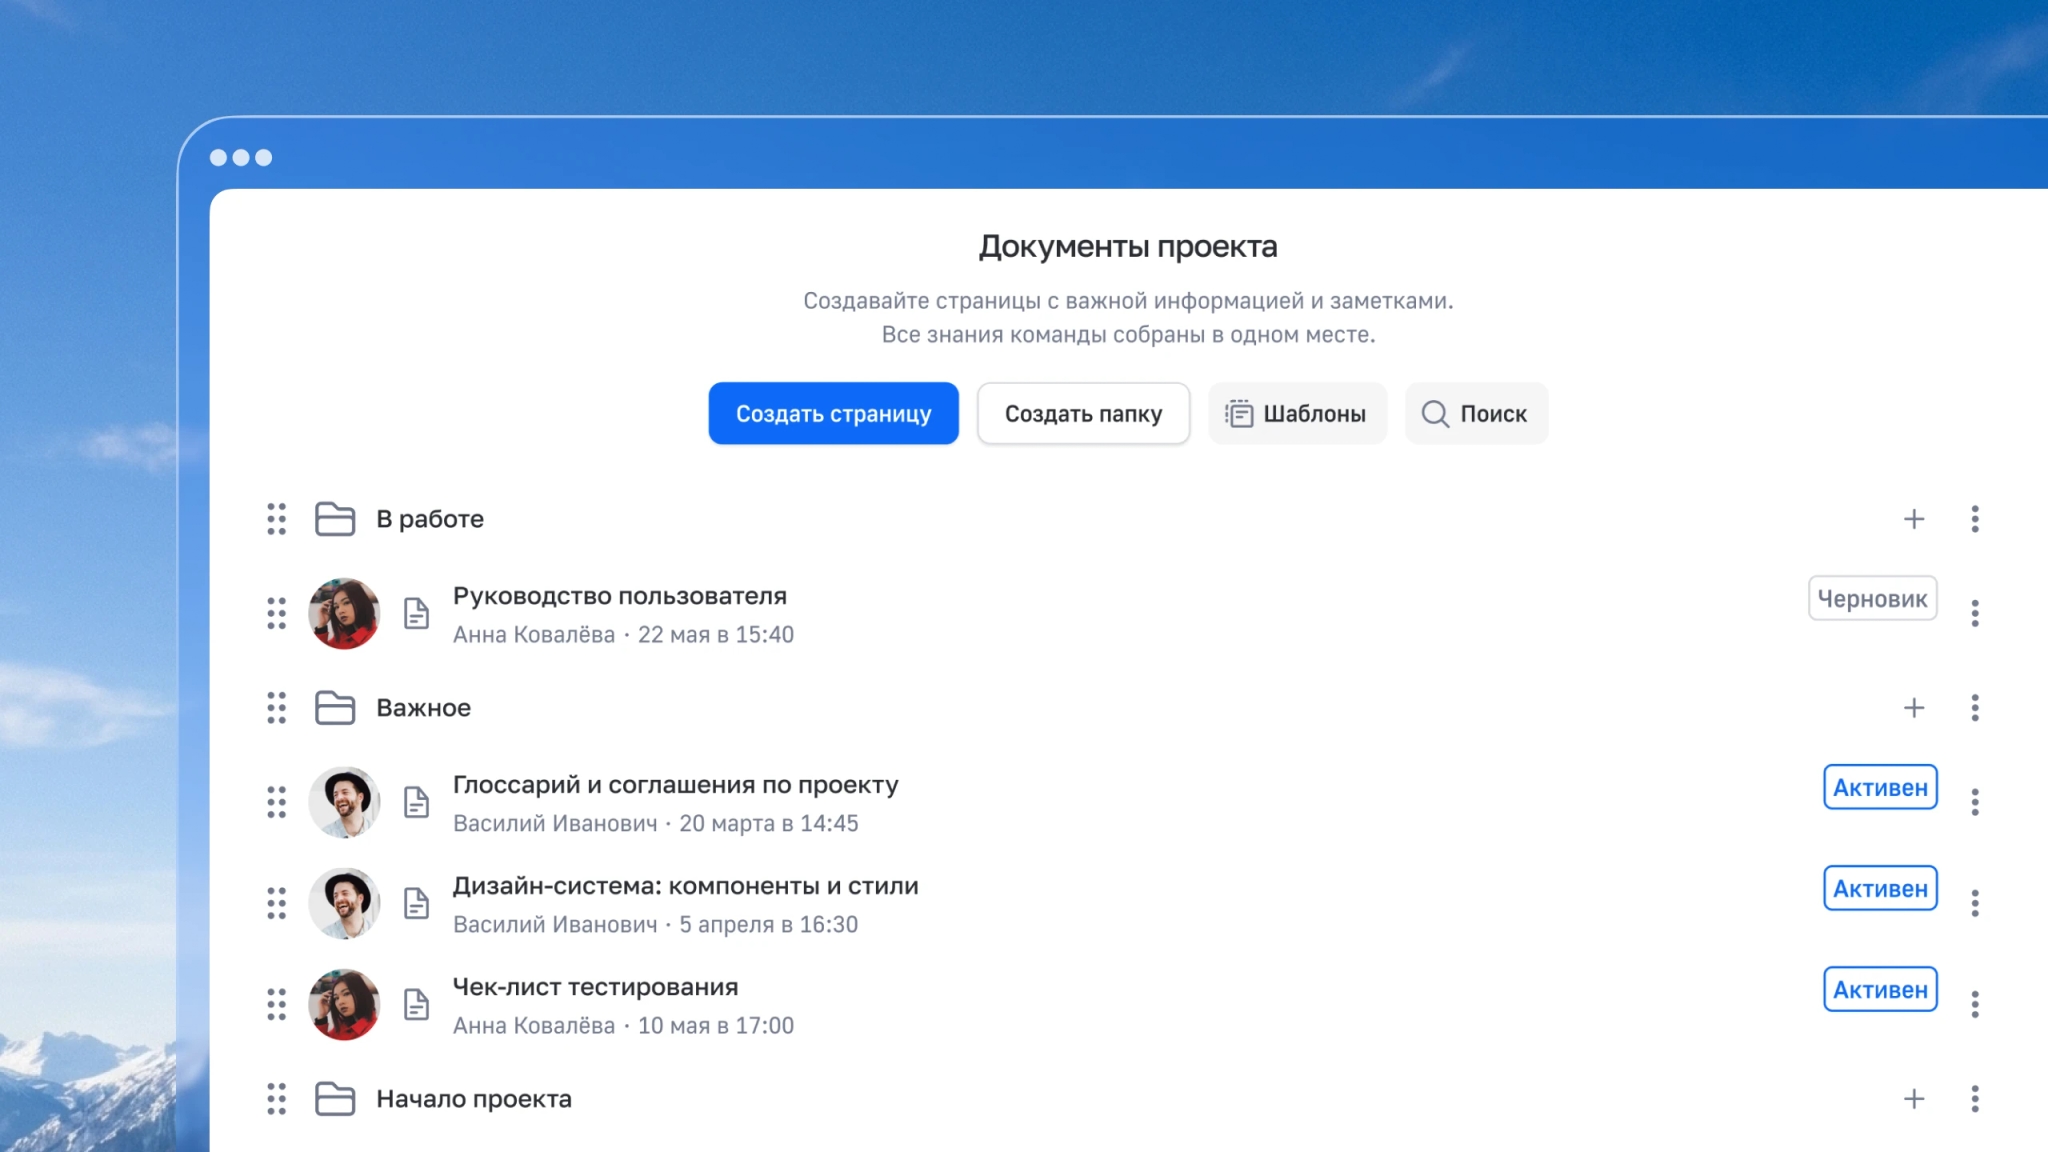
Task: Open kebab menu for Дизайн-система document
Action: coord(1975,903)
